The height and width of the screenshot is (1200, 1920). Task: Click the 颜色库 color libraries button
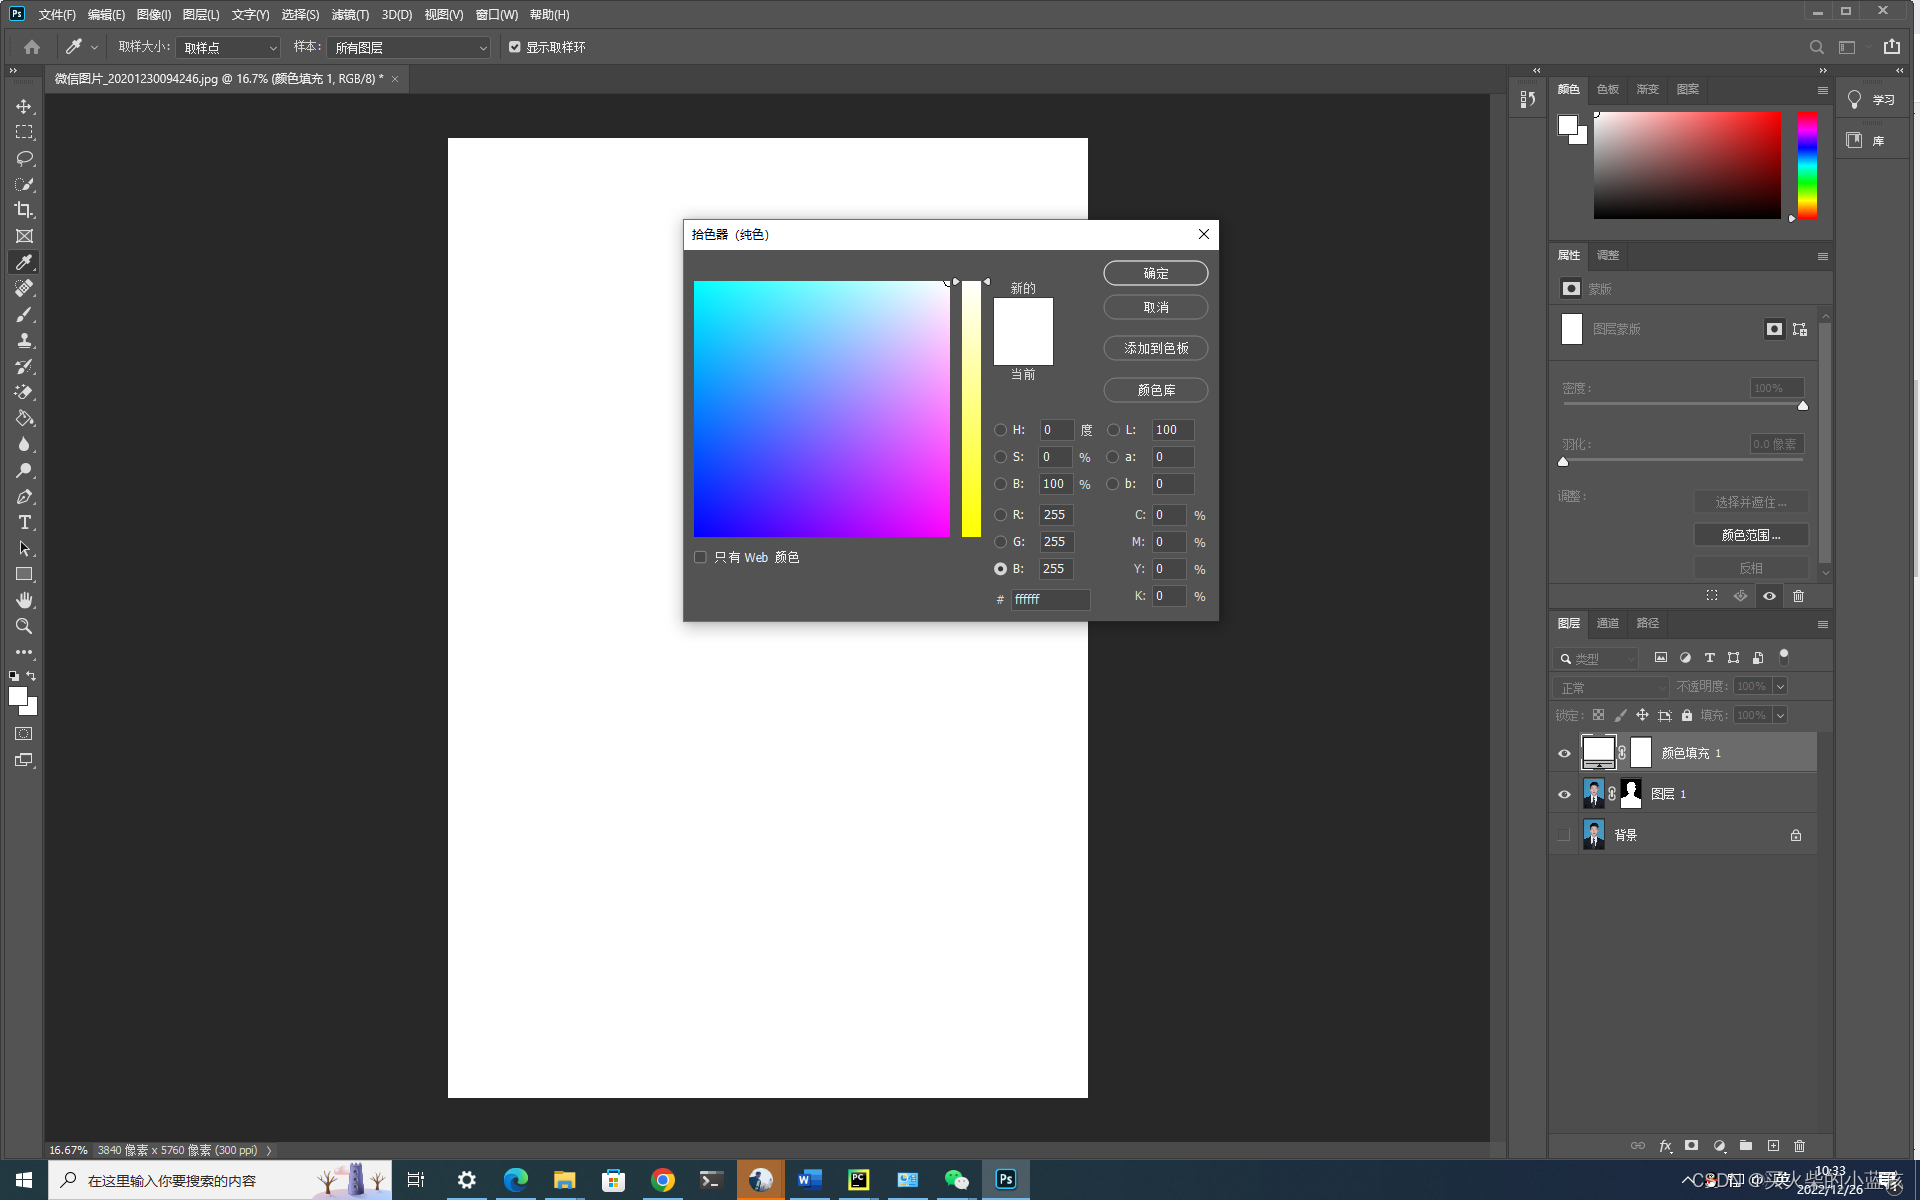click(1155, 390)
